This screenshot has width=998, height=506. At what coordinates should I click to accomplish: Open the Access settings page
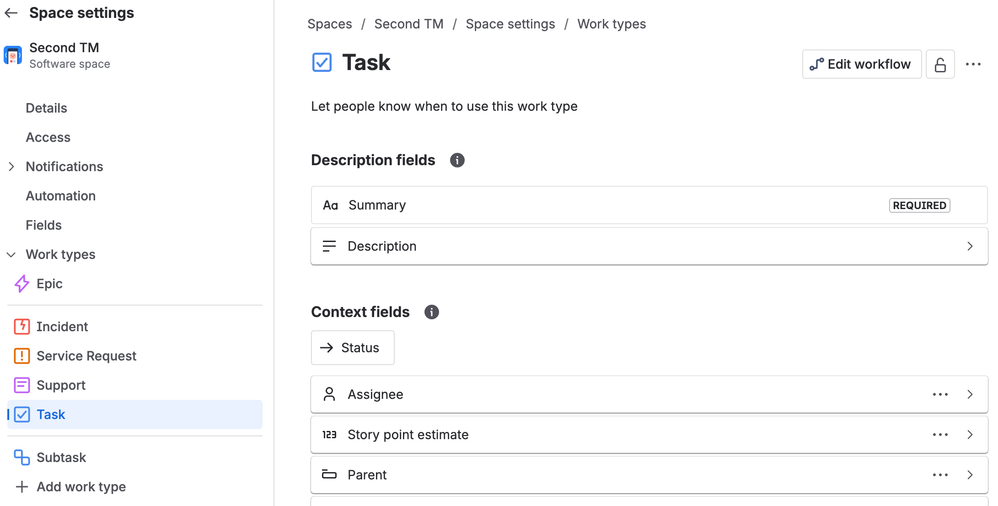coord(48,137)
